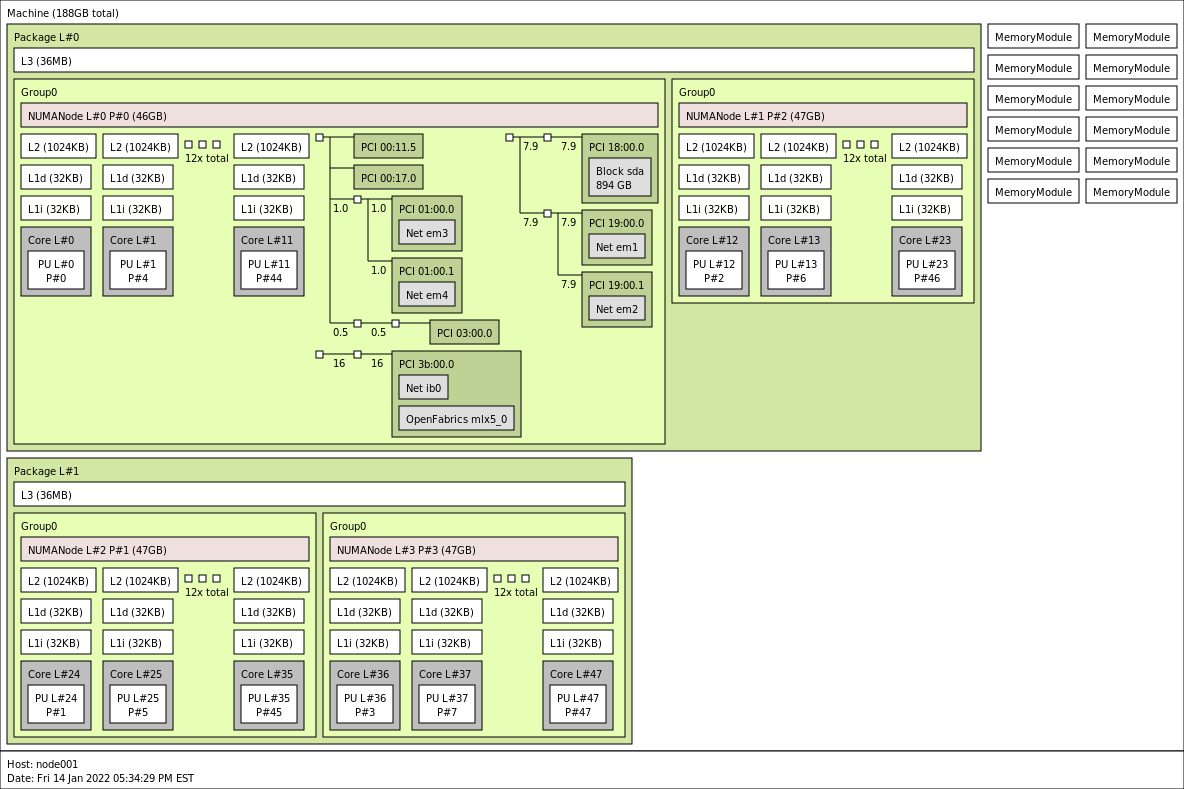Click the PU L#37 P#7 box
Image resolution: width=1184 pixels, height=789 pixels.
coord(447,704)
